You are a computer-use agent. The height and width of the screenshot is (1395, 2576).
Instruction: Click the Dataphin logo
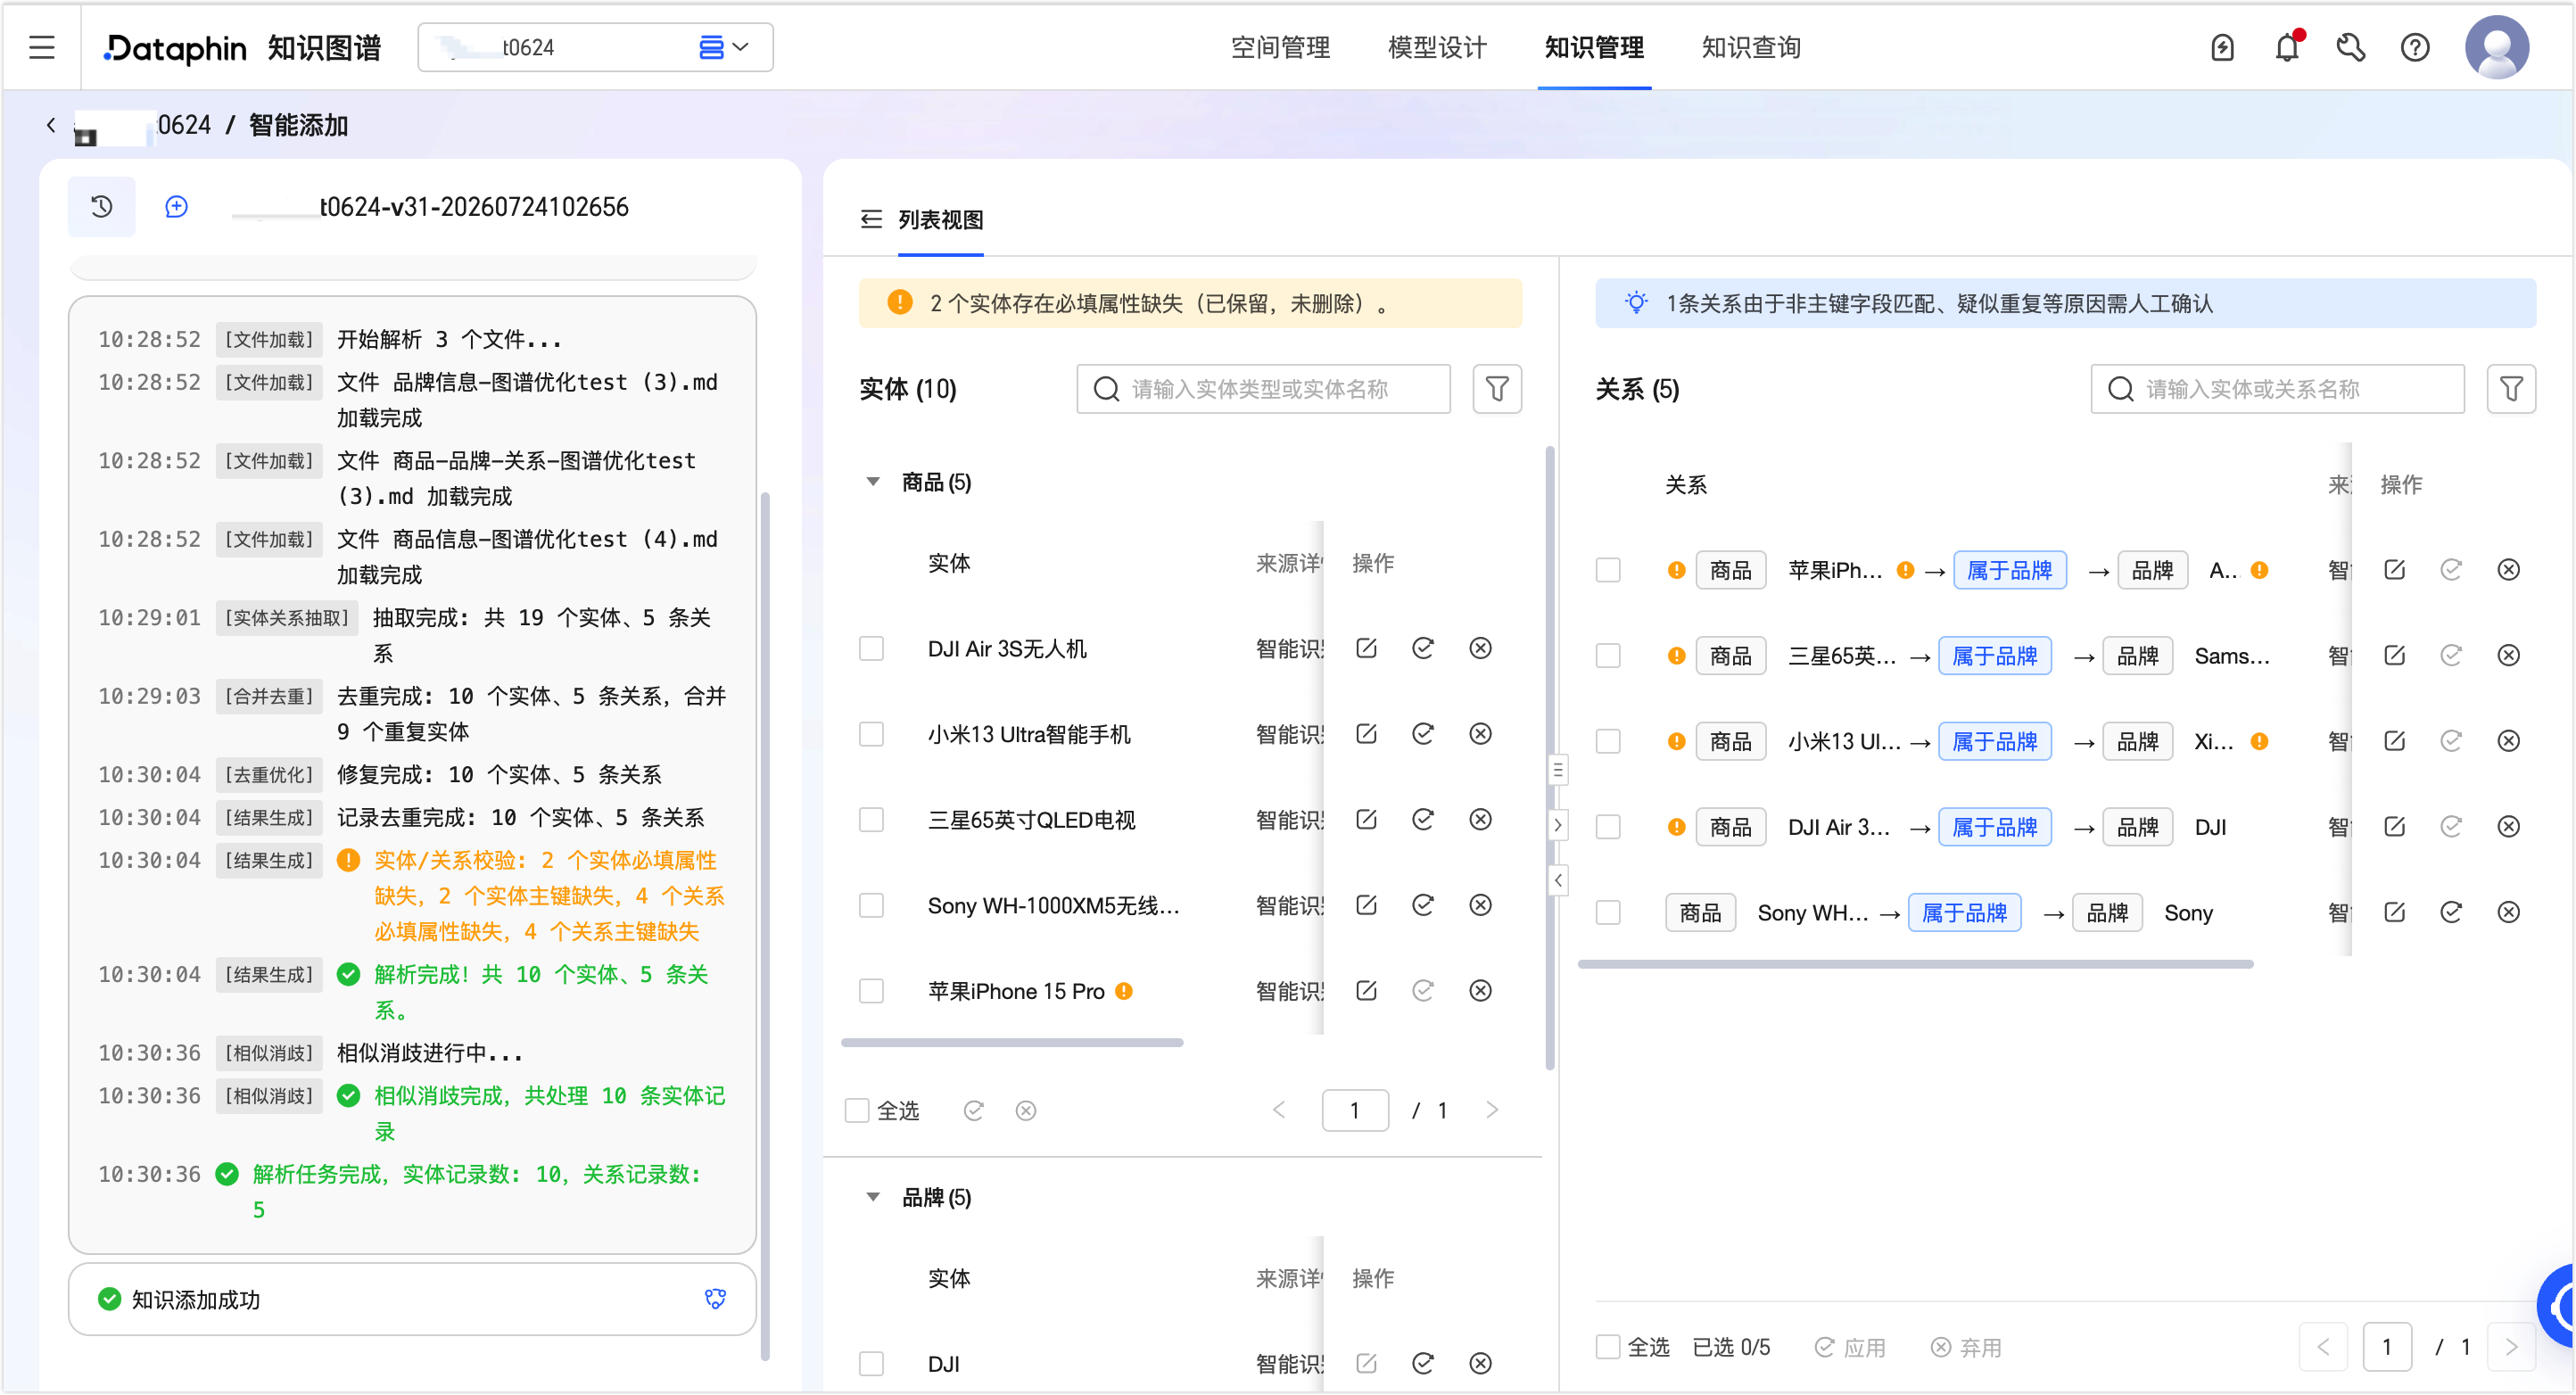176,47
